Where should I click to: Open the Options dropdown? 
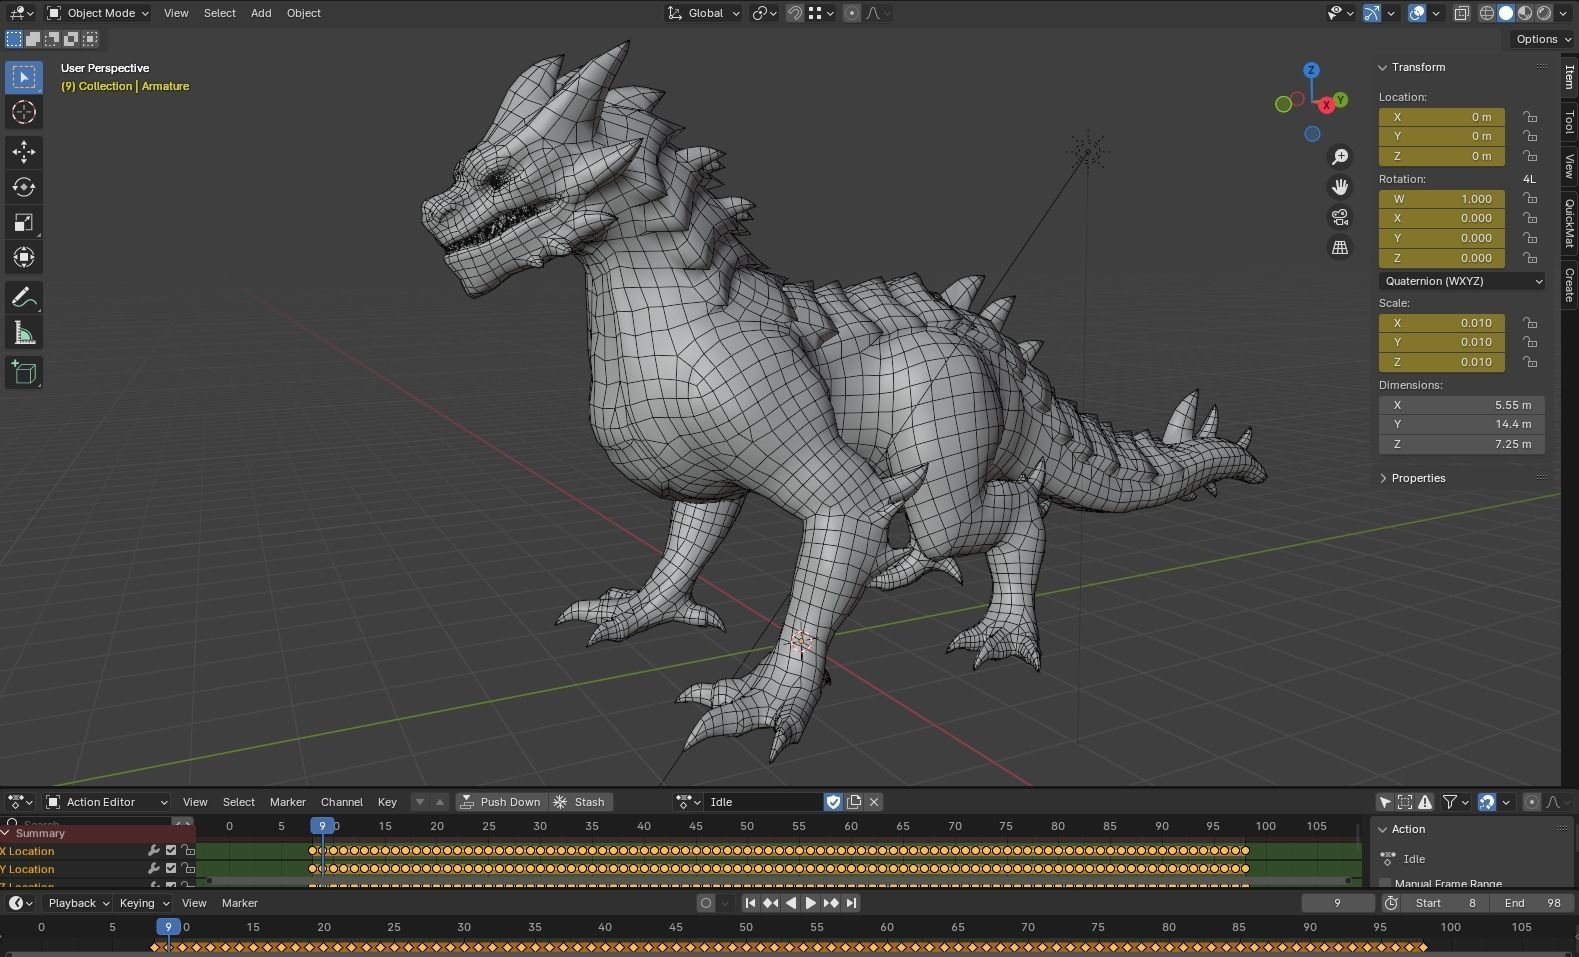point(1543,39)
